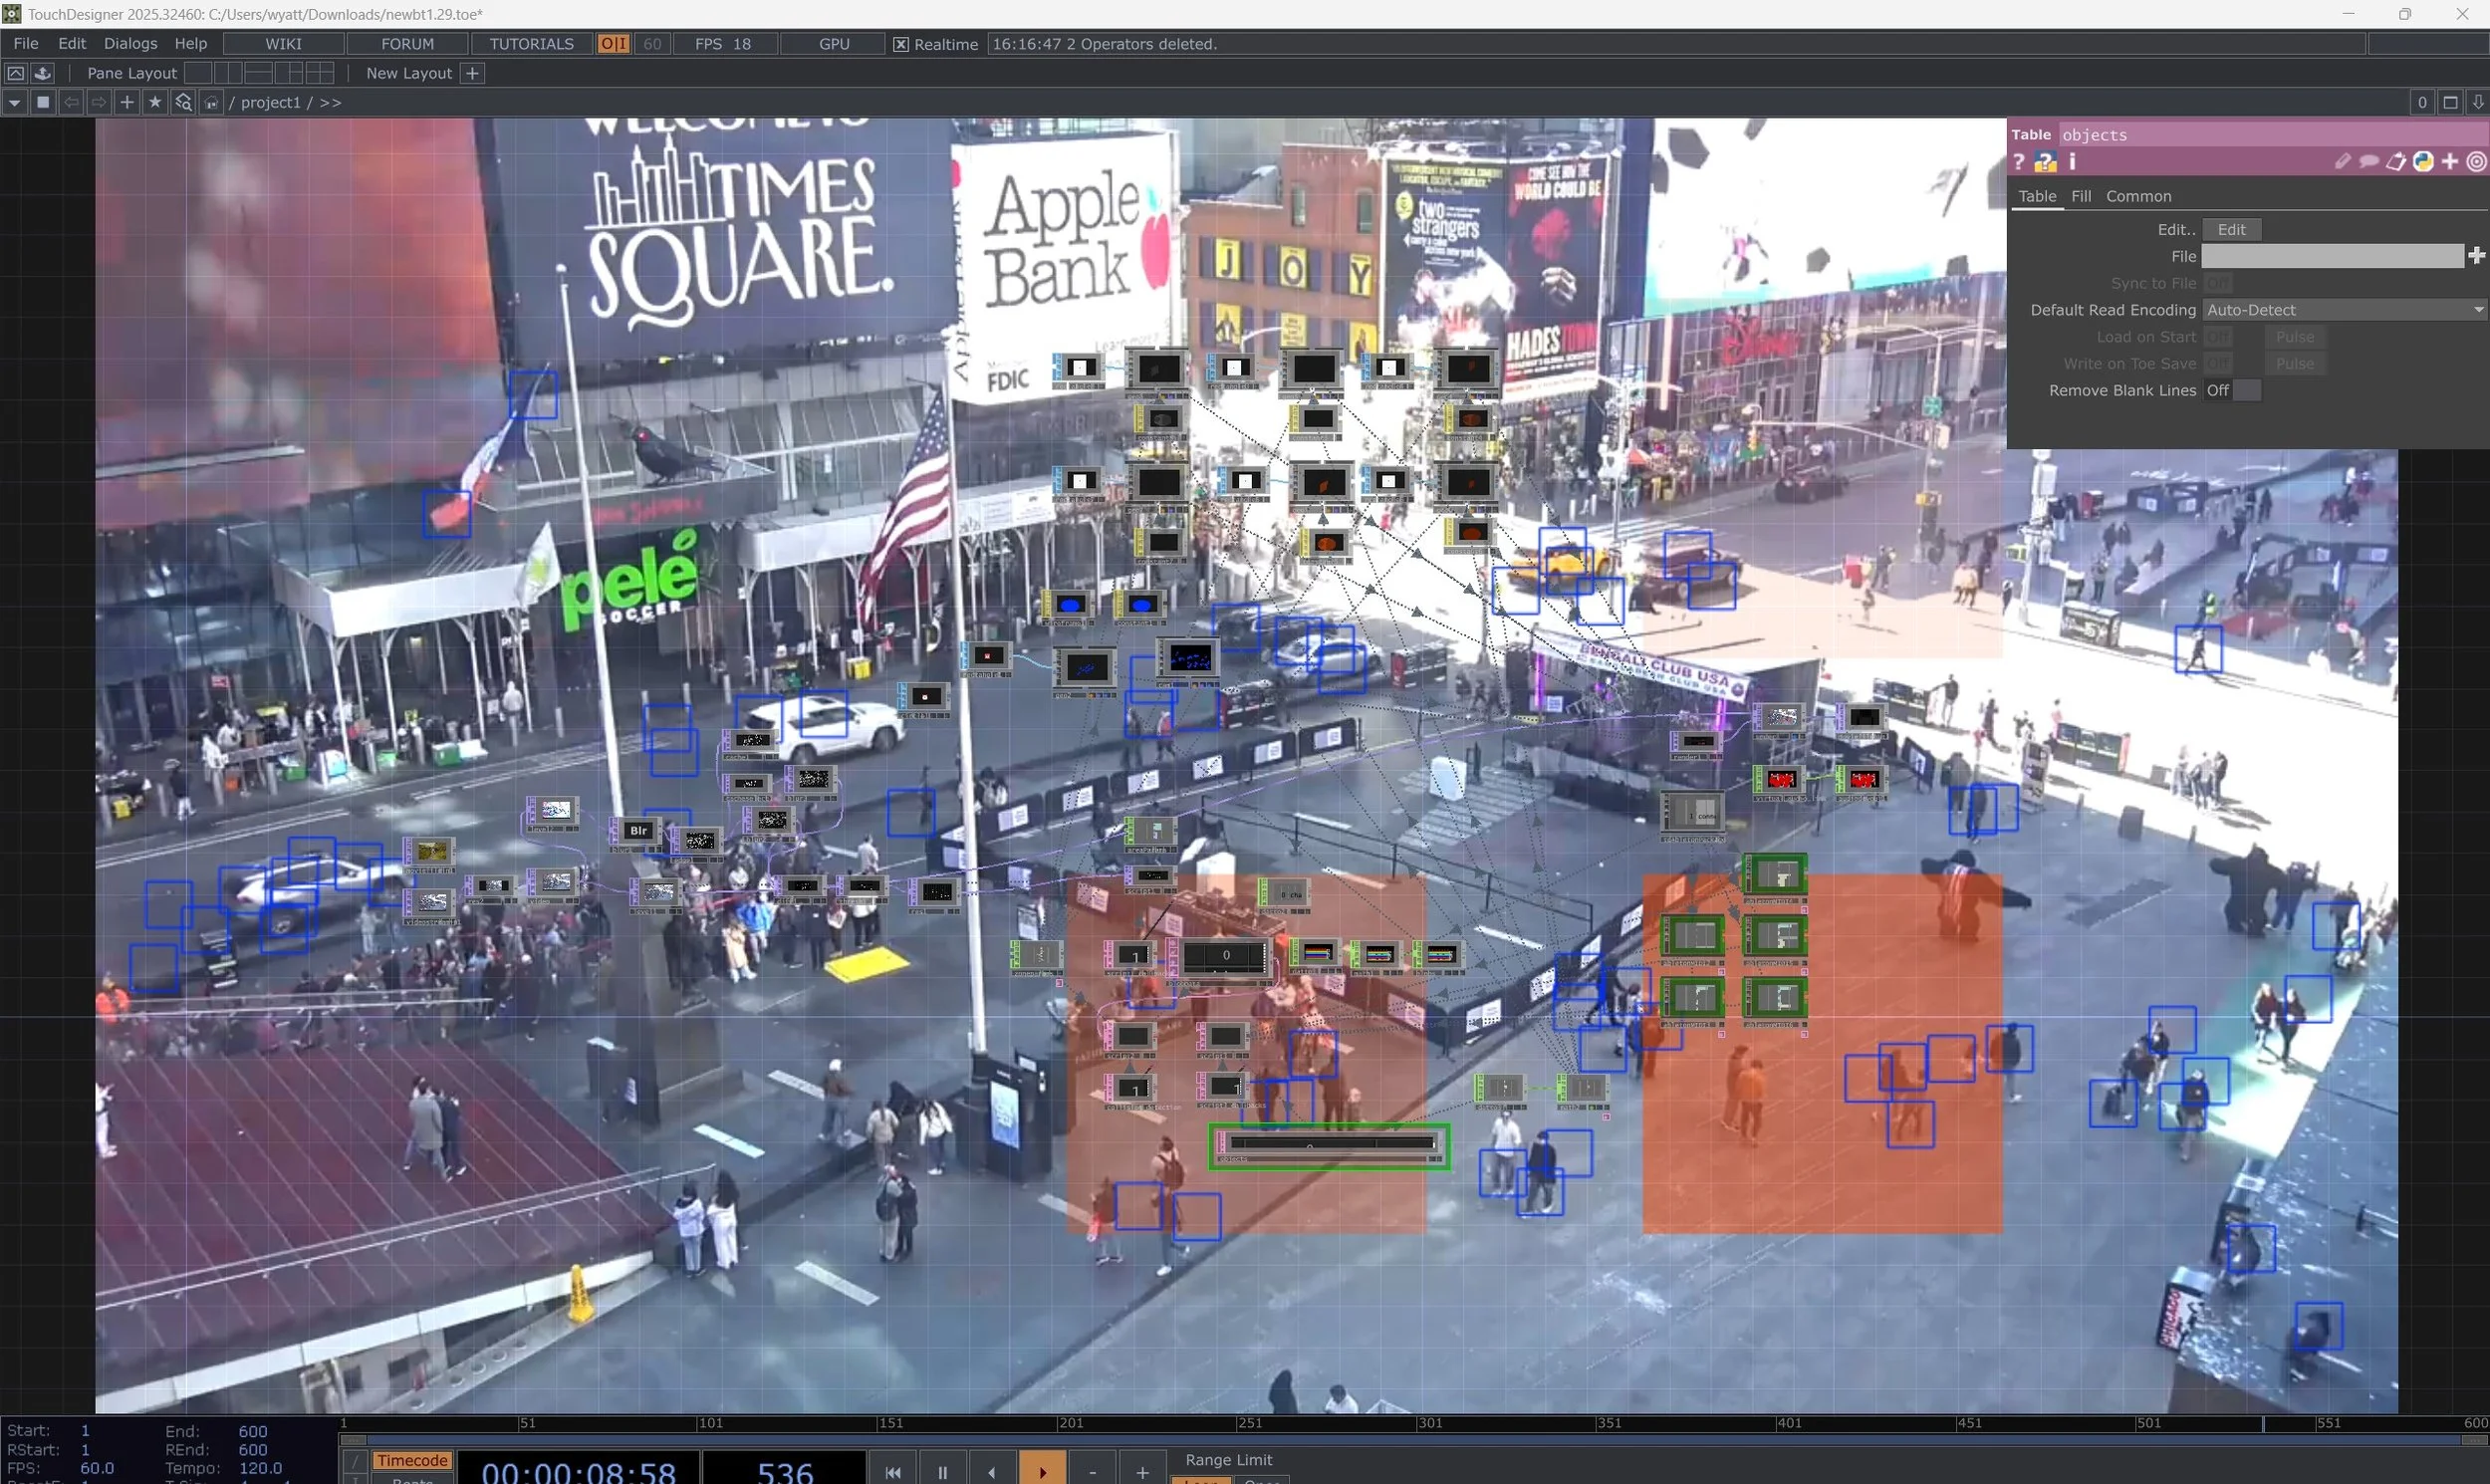The height and width of the screenshot is (1484, 2490).
Task: Pause timeline playback
Action: 941,1471
